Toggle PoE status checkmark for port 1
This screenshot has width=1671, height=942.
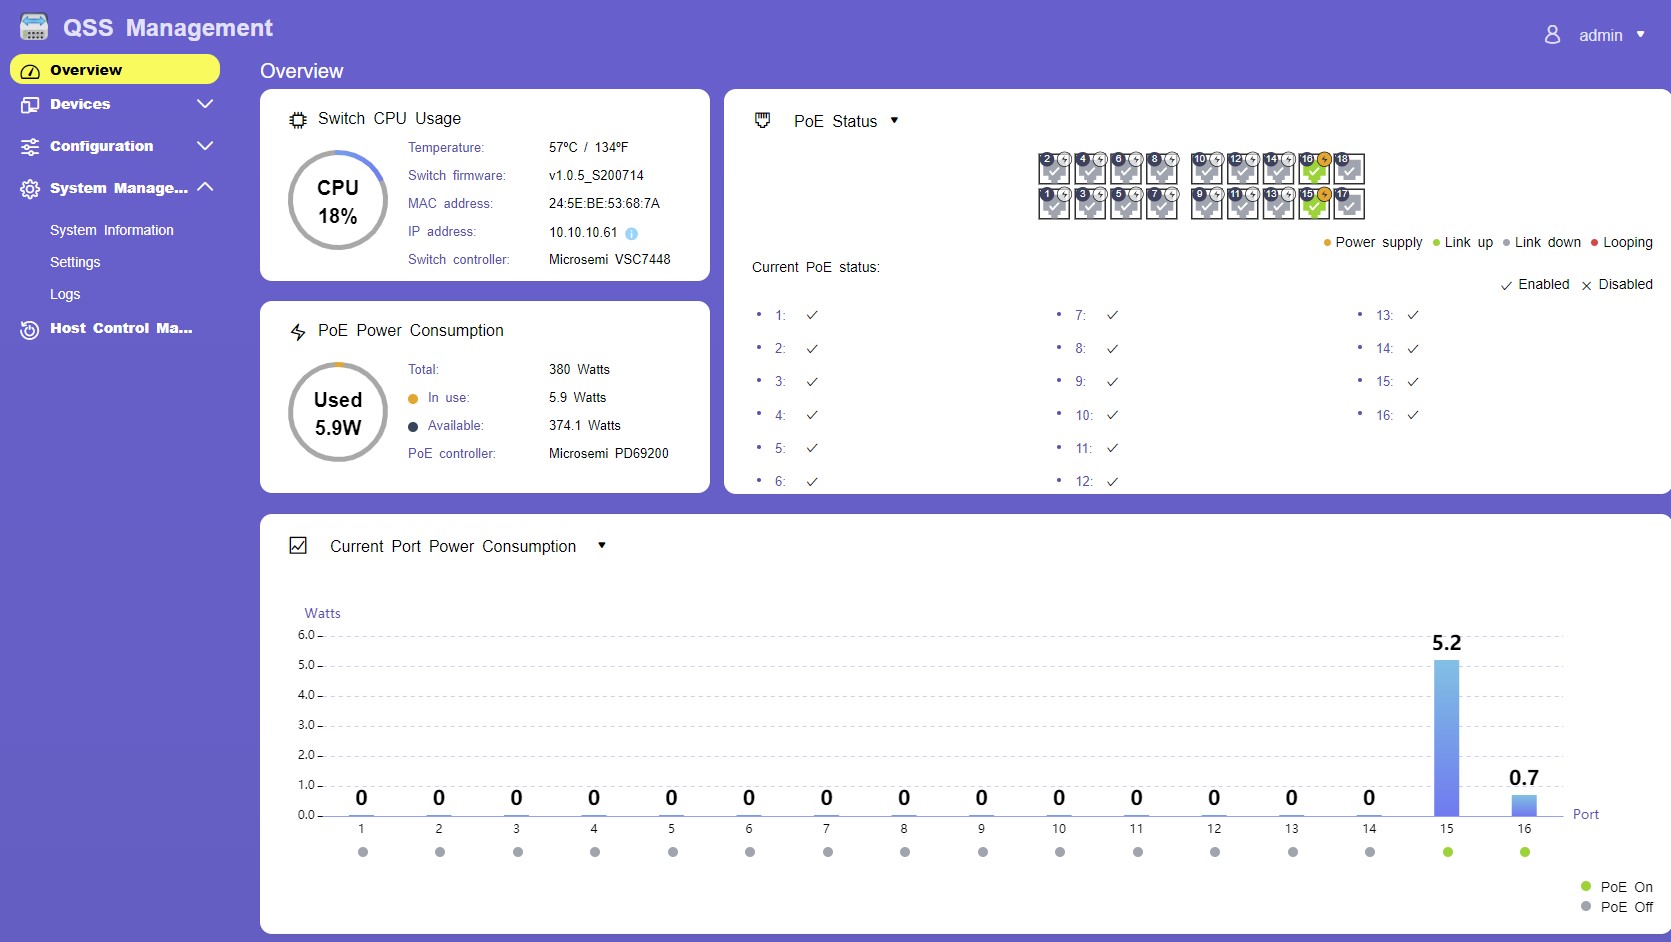812,315
